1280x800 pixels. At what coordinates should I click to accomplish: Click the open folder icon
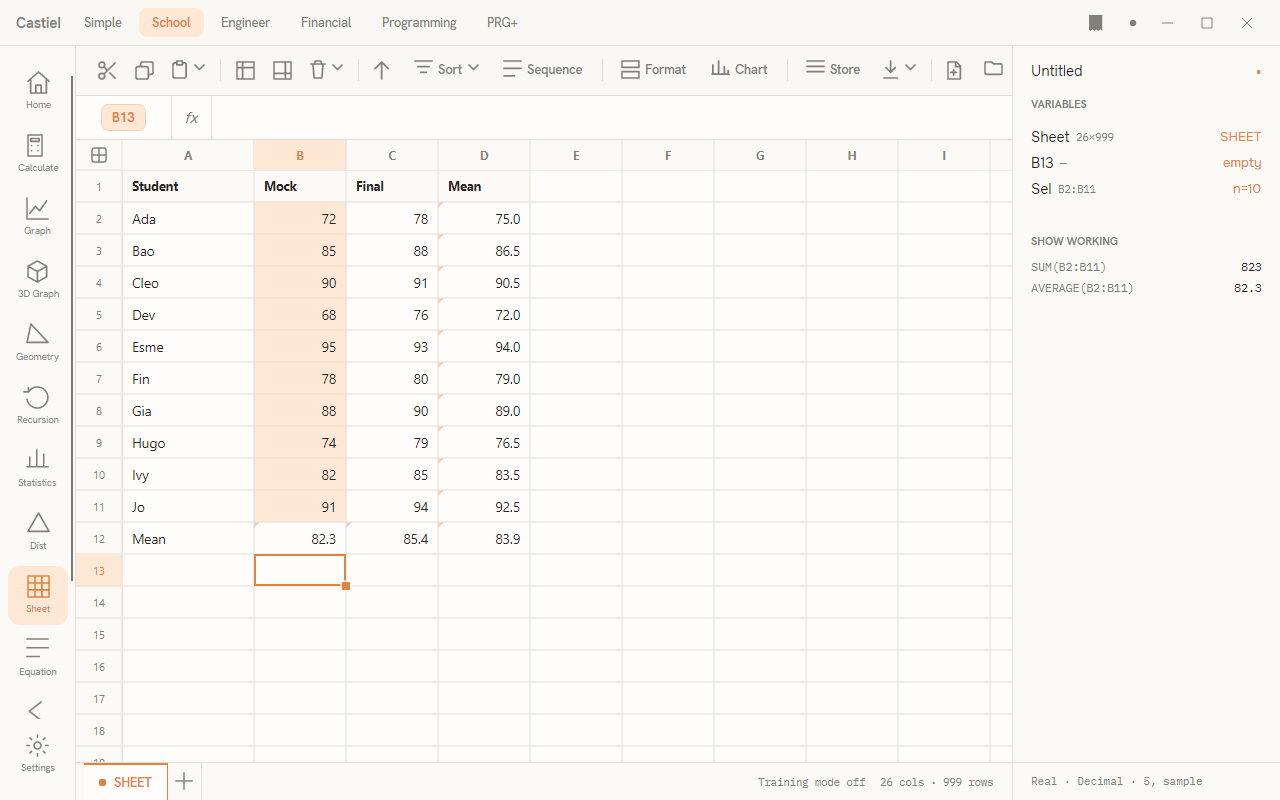pos(993,69)
